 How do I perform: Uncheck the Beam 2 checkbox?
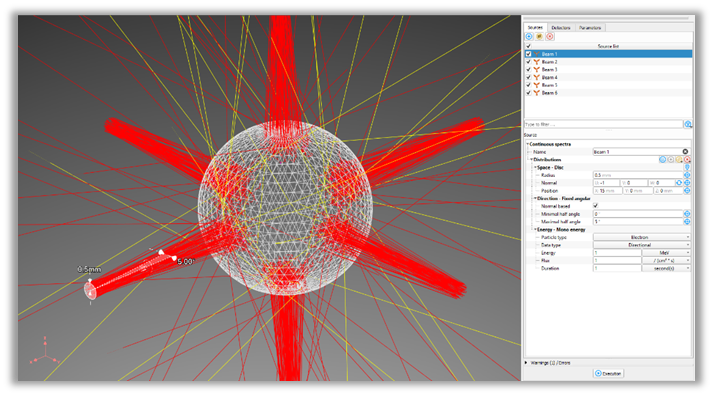click(x=528, y=62)
